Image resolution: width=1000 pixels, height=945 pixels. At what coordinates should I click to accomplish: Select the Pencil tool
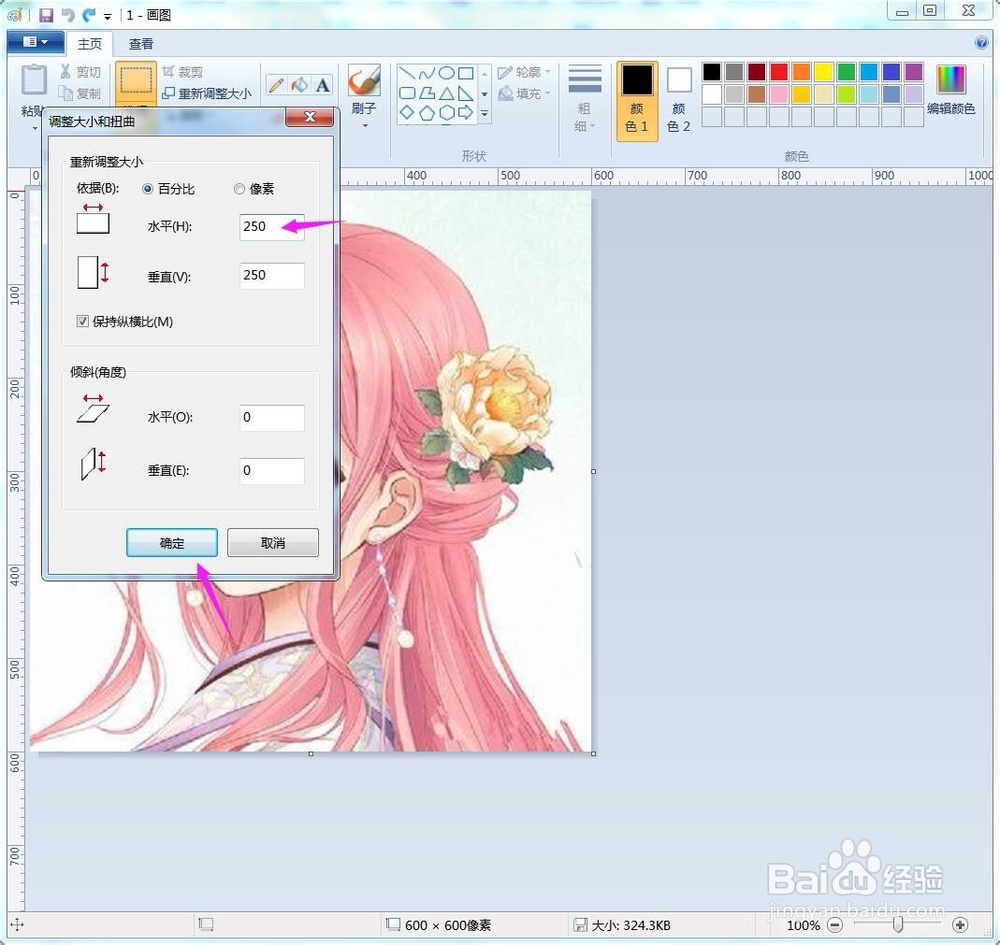(x=276, y=85)
